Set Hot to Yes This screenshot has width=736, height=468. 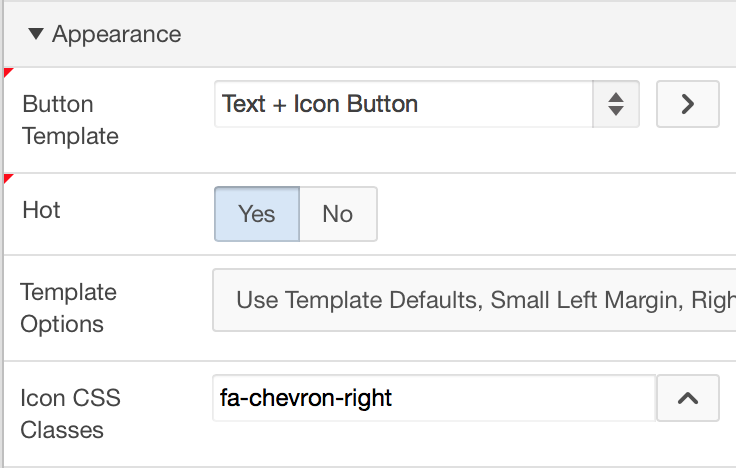[257, 214]
